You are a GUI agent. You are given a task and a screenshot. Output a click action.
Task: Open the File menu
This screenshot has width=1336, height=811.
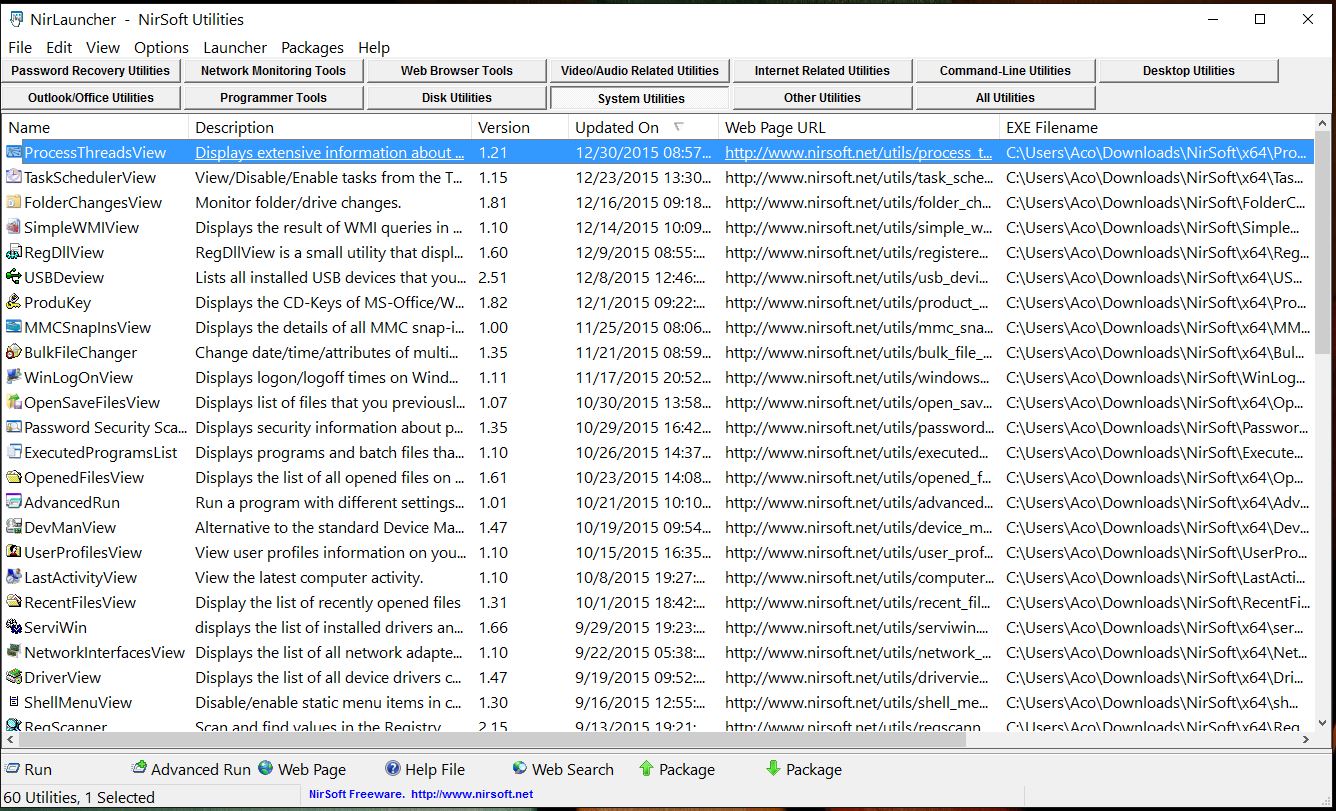pos(20,47)
